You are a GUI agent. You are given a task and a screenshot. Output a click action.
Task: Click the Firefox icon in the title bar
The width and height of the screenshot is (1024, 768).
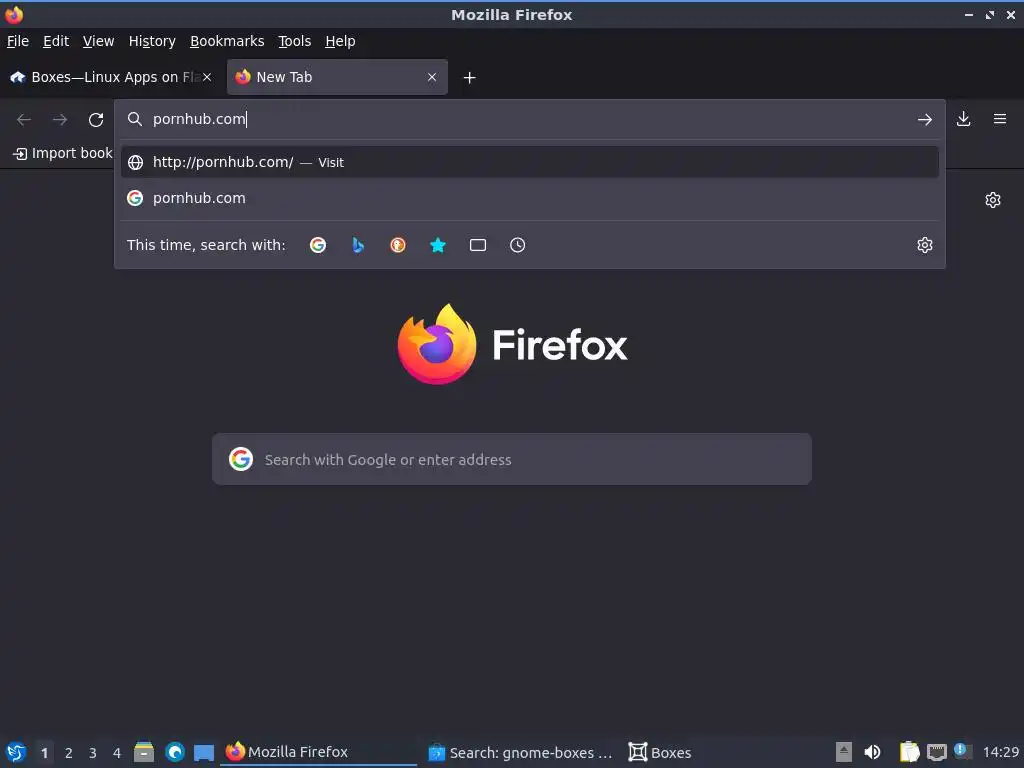14,14
